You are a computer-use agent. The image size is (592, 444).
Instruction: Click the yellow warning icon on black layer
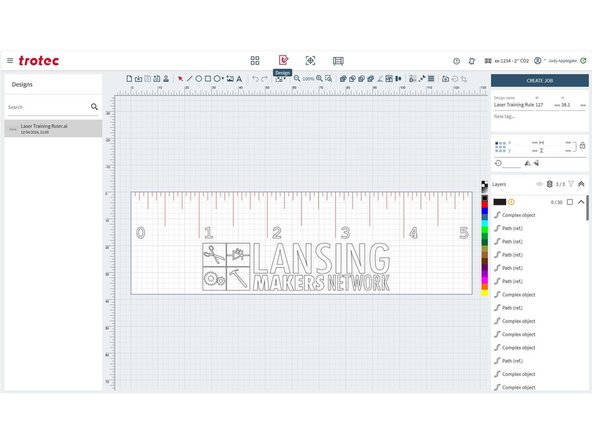click(x=511, y=202)
